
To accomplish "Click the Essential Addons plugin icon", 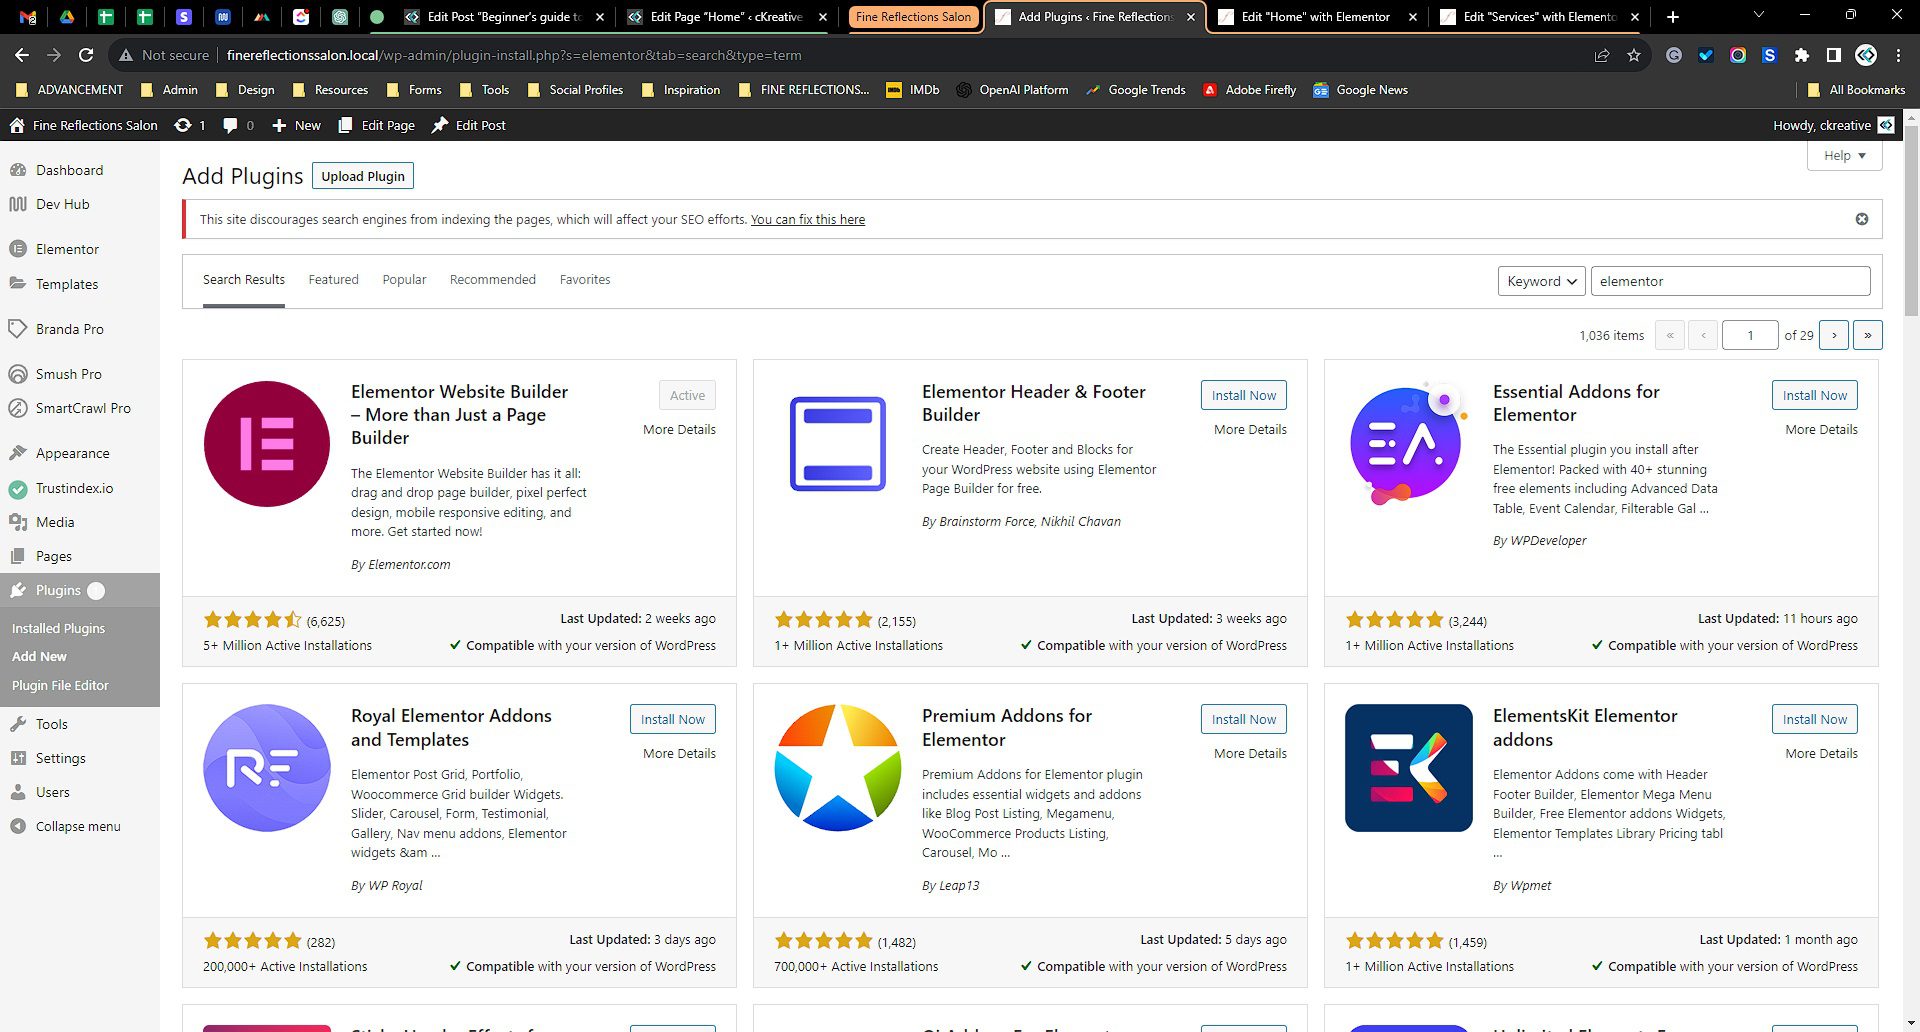I will 1409,444.
